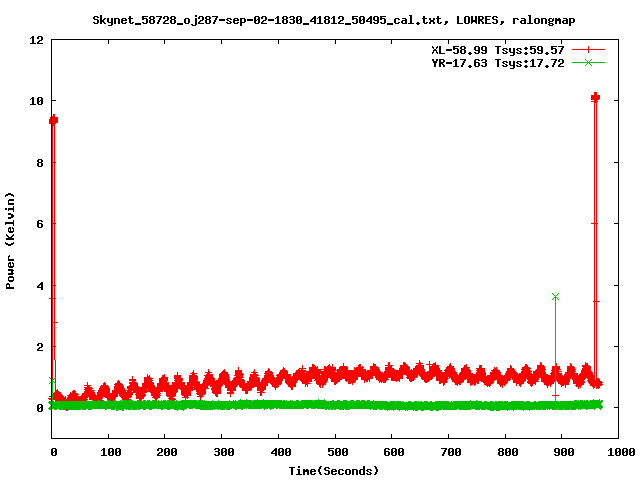Click the x-axis tick label 100
Viewport: 640px width, 480px height.
click(110, 452)
